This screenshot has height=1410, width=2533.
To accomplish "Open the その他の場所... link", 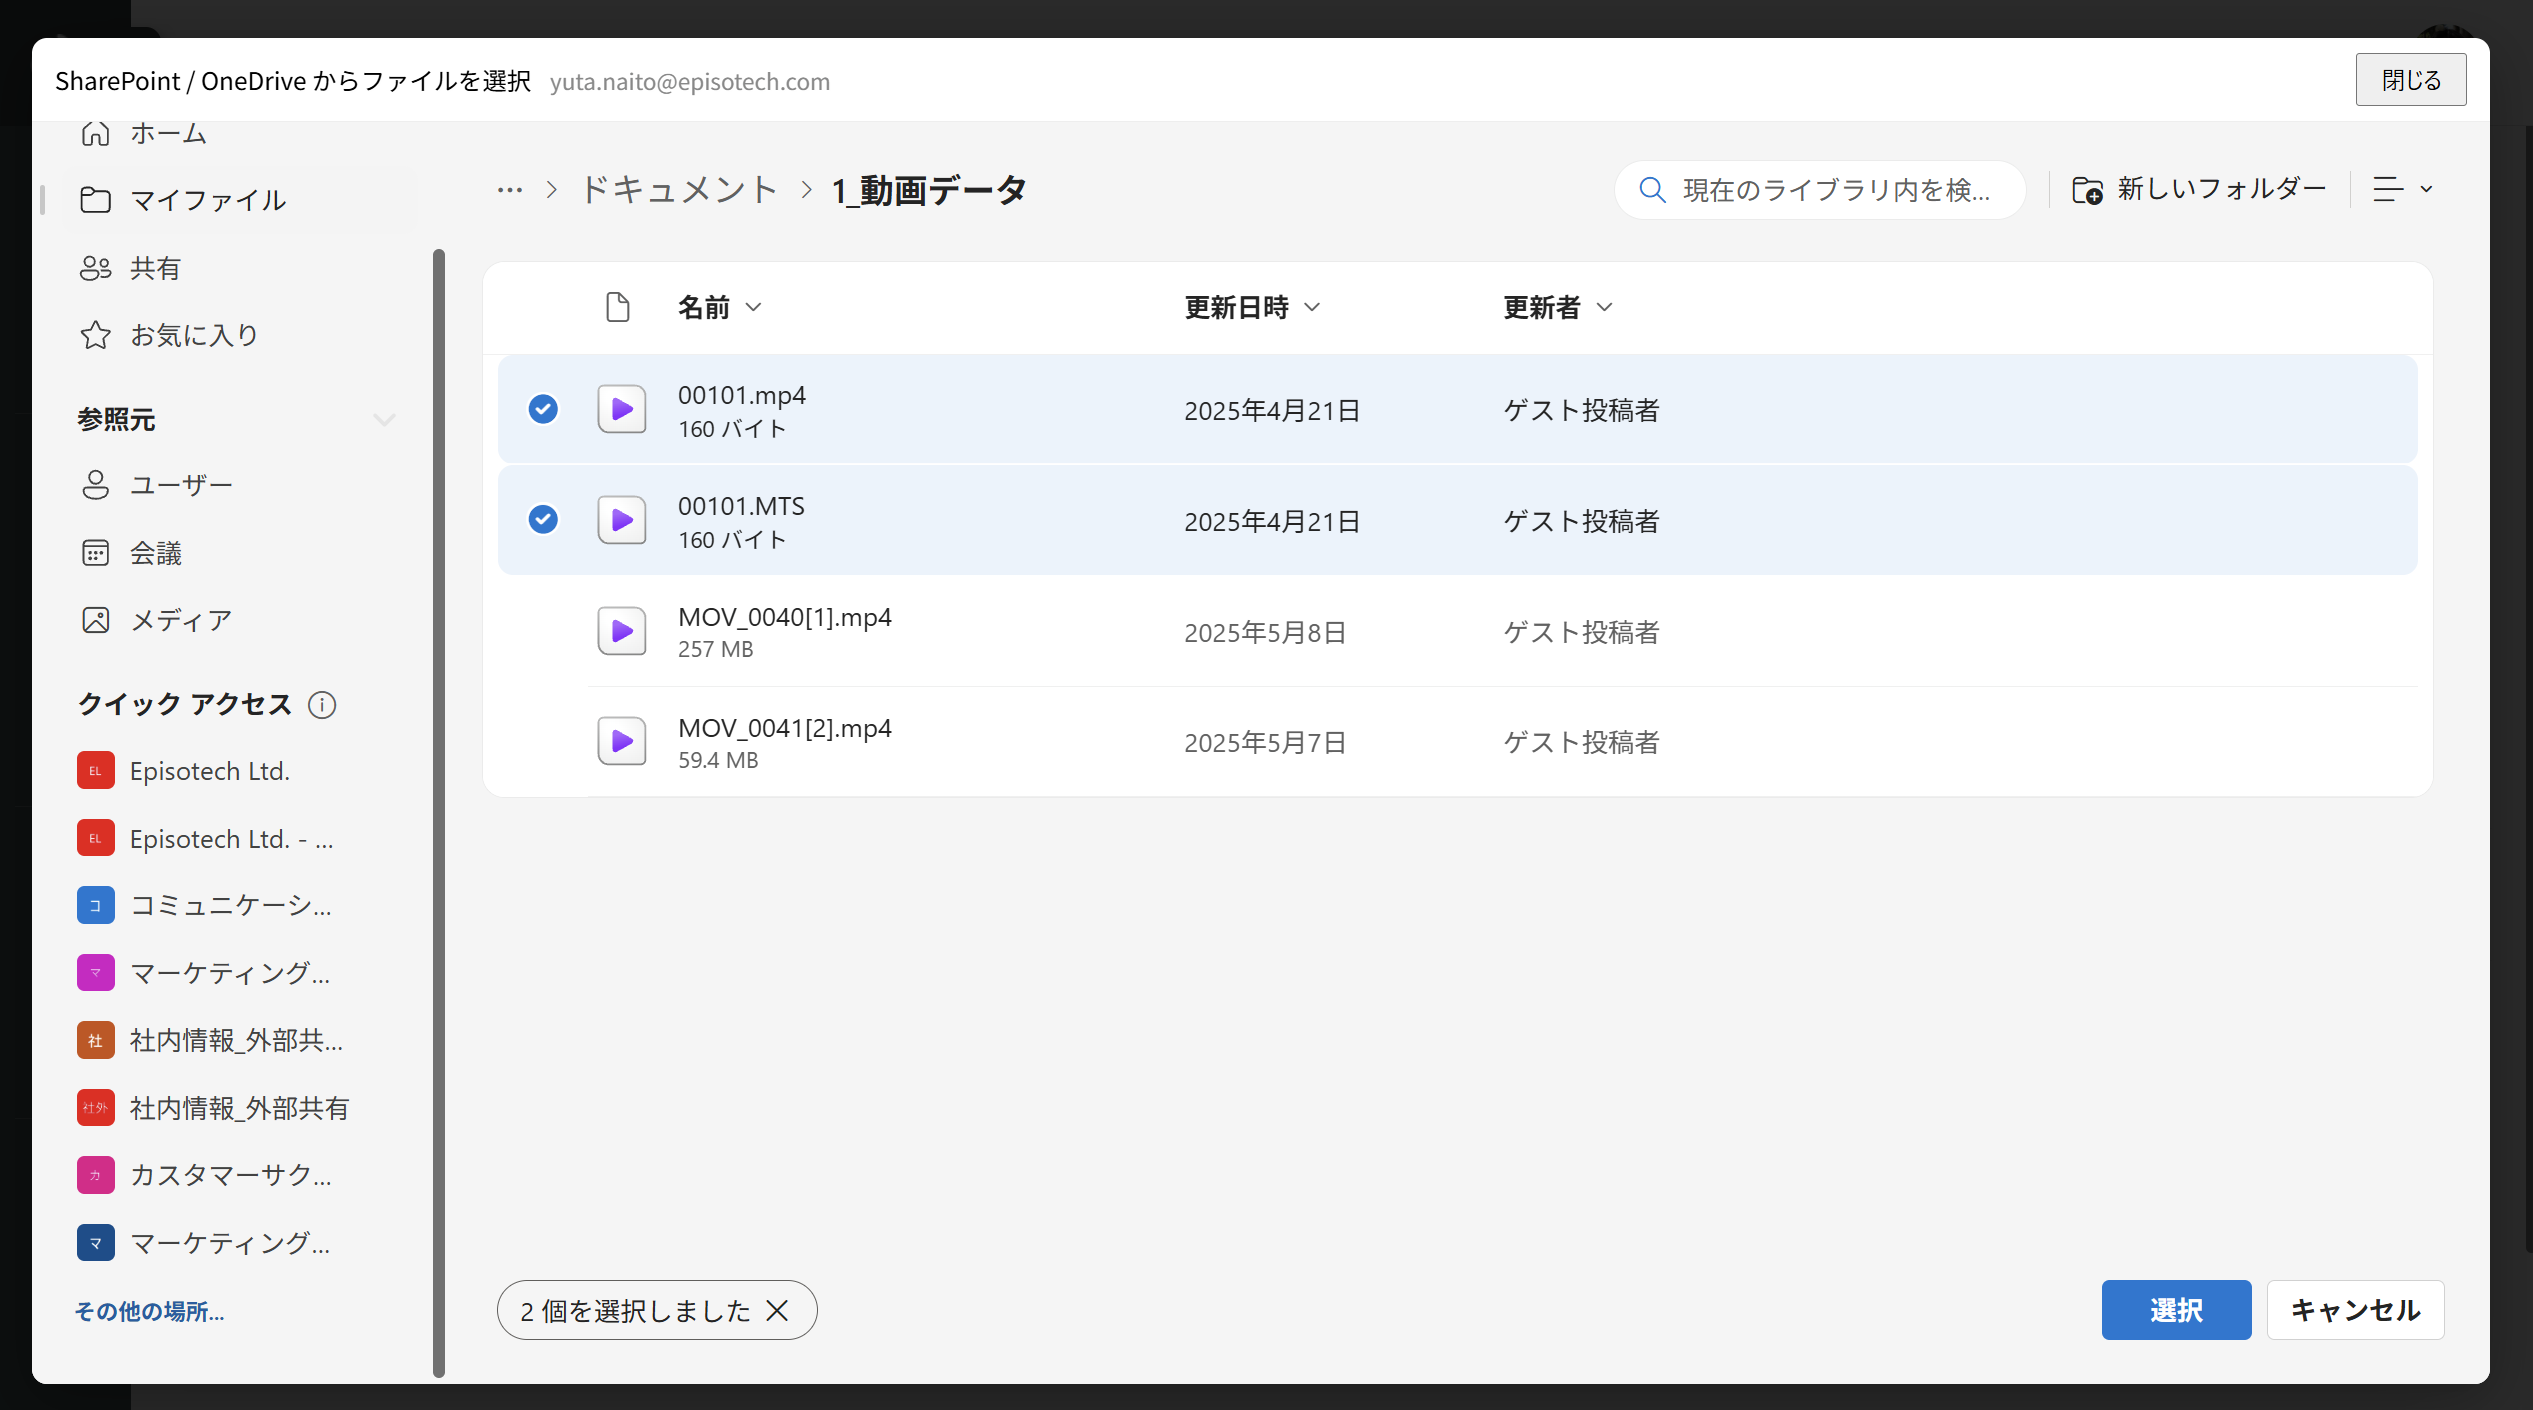I will (150, 1311).
